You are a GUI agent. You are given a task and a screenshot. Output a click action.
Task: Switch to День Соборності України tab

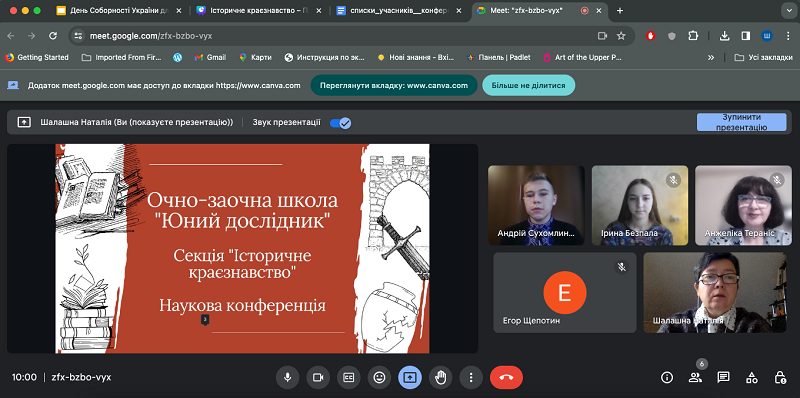[120, 10]
